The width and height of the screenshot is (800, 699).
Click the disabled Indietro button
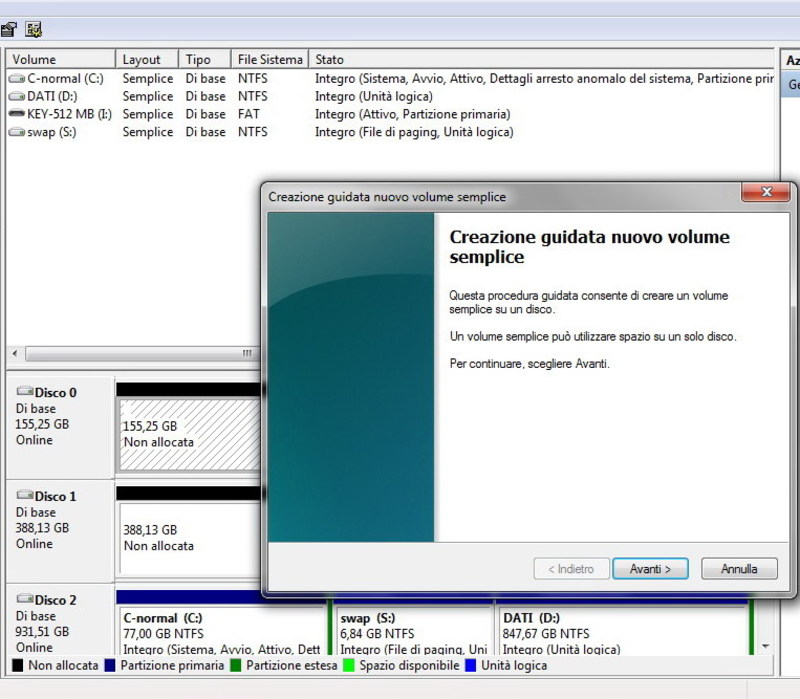pyautogui.click(x=571, y=568)
